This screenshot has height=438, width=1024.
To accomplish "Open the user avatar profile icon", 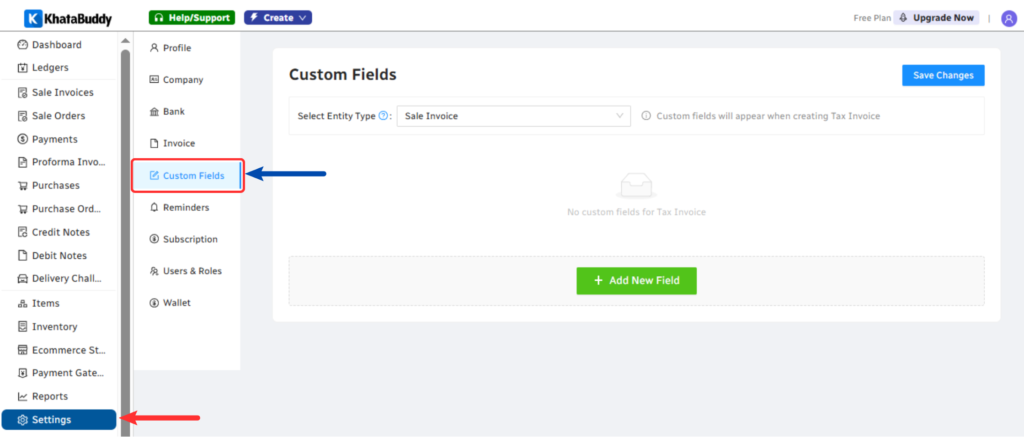I will pos(1008,18).
